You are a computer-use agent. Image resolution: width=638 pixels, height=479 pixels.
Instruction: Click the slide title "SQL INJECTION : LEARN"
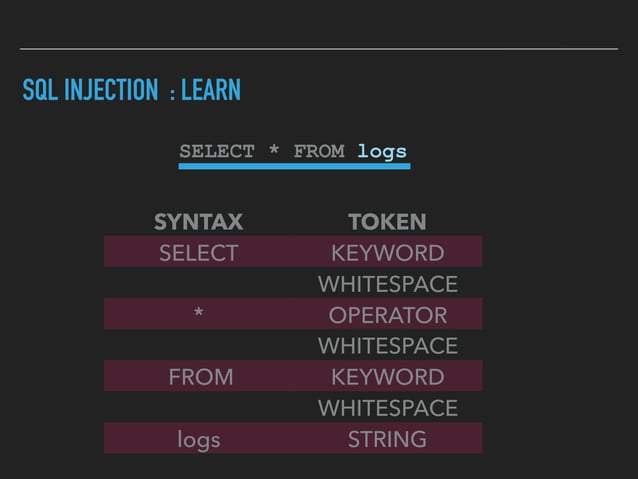[131, 91]
